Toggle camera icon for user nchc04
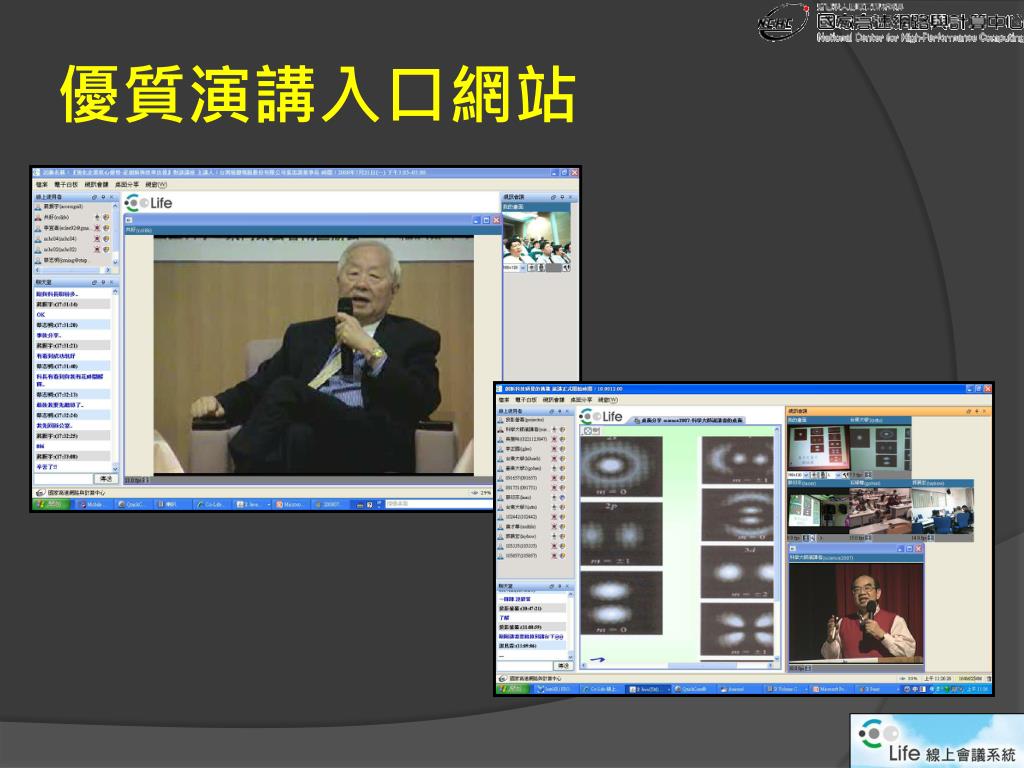 (106, 238)
